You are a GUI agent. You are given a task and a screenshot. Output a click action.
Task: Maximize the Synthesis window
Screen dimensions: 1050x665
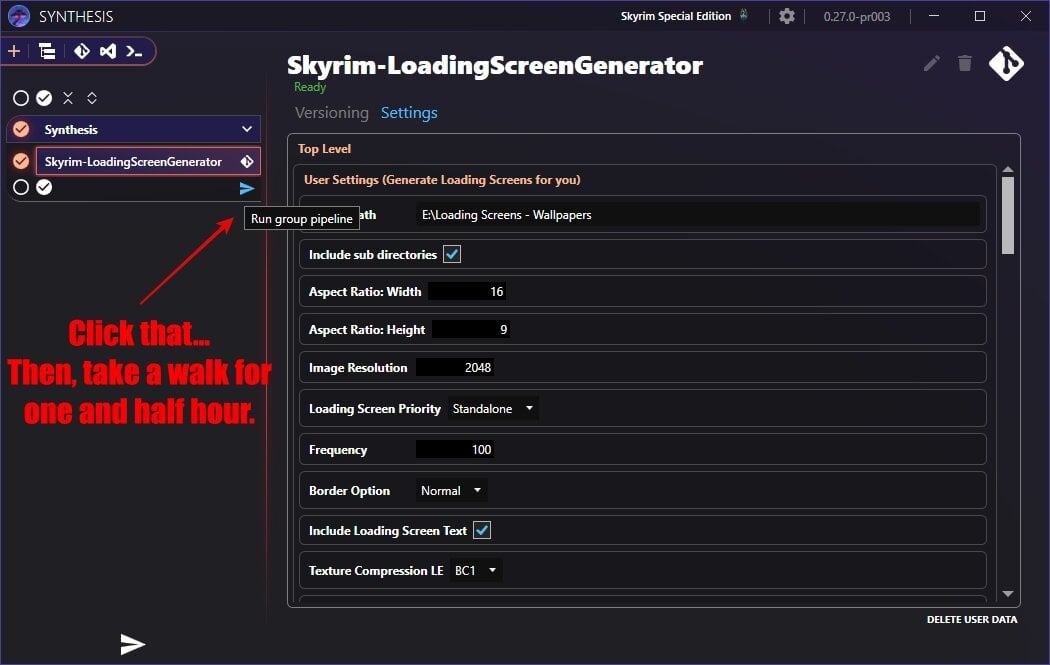(x=980, y=16)
